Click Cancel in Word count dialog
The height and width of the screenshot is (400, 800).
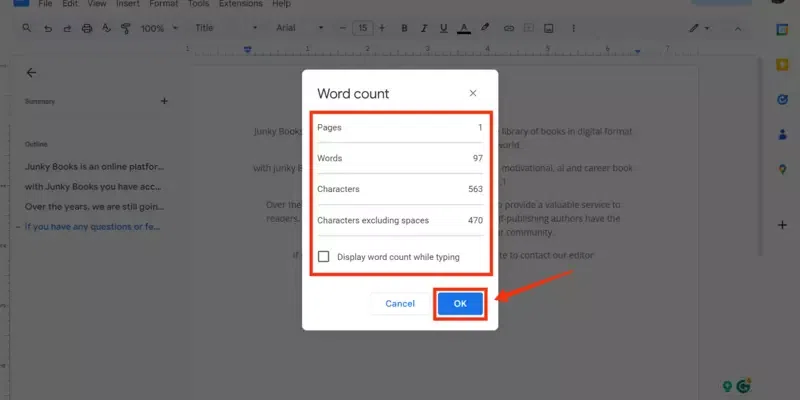400,304
